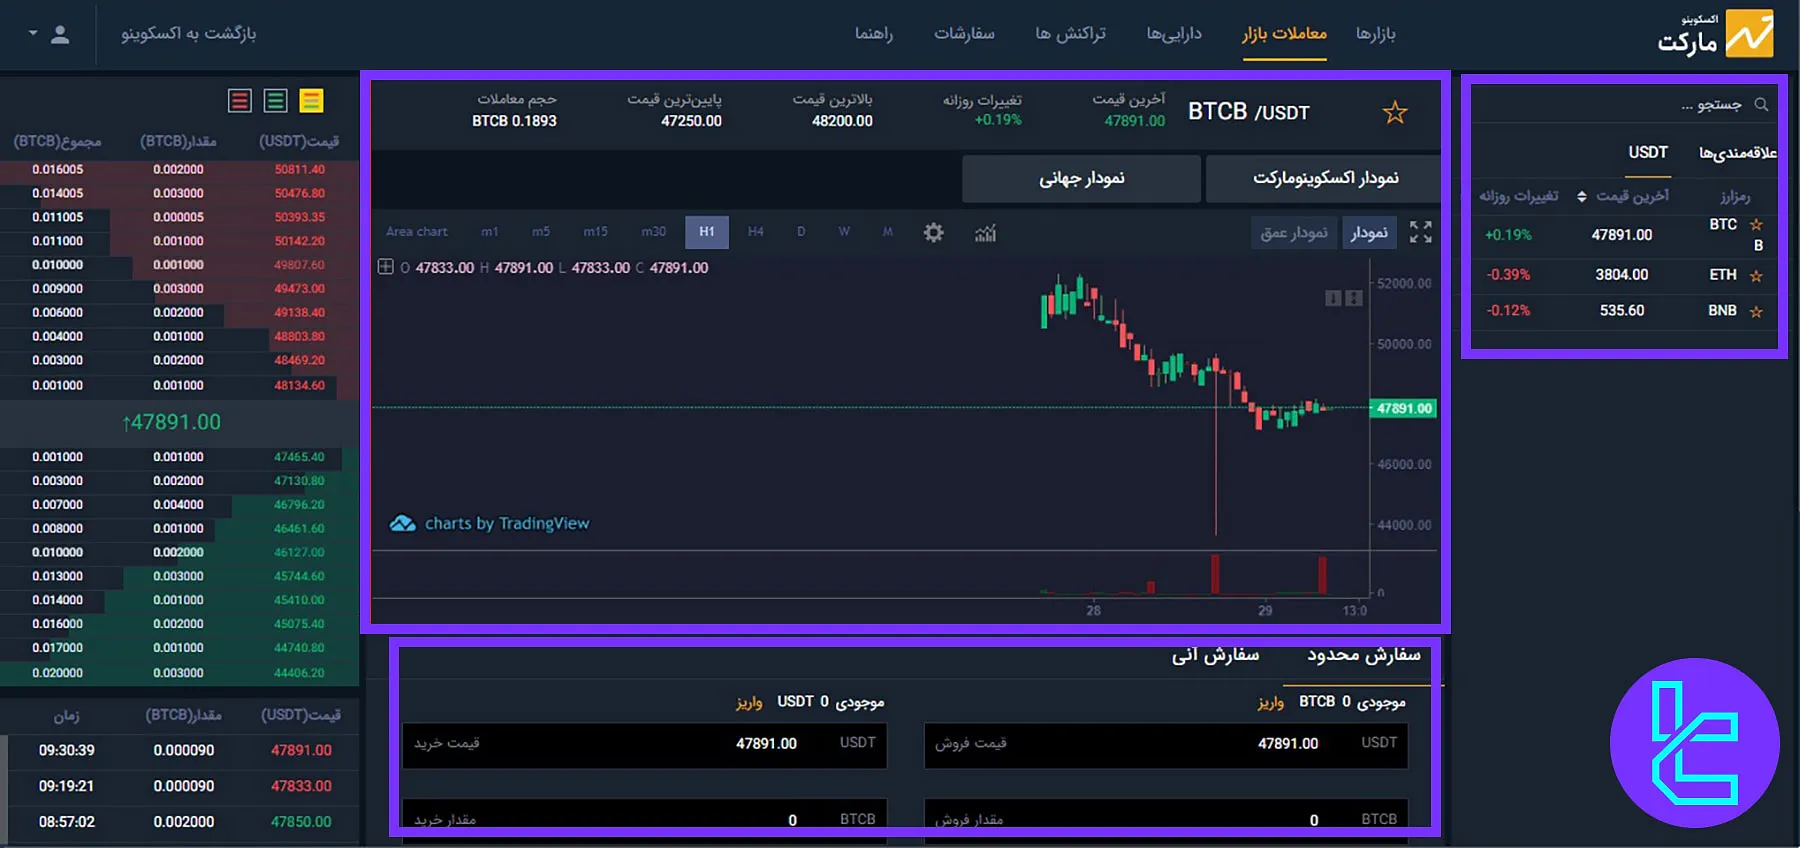Toggle favorite star for ETH
This screenshot has width=1800, height=848.
(x=1756, y=276)
